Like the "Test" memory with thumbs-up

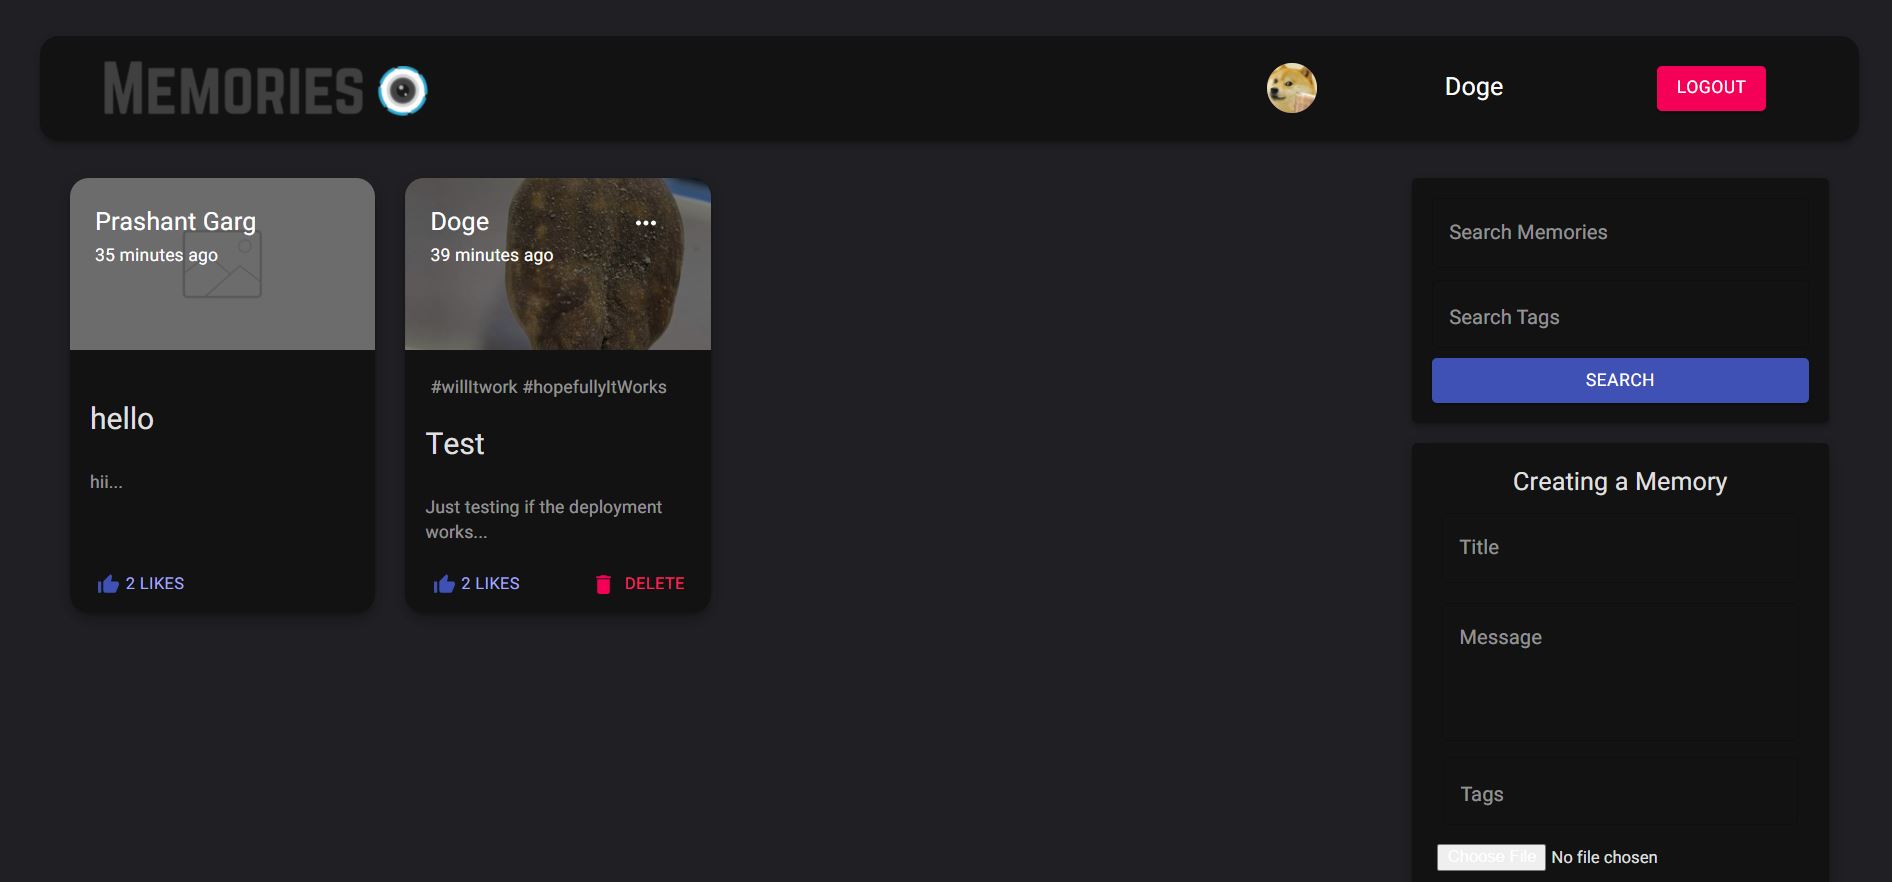pyautogui.click(x=444, y=584)
